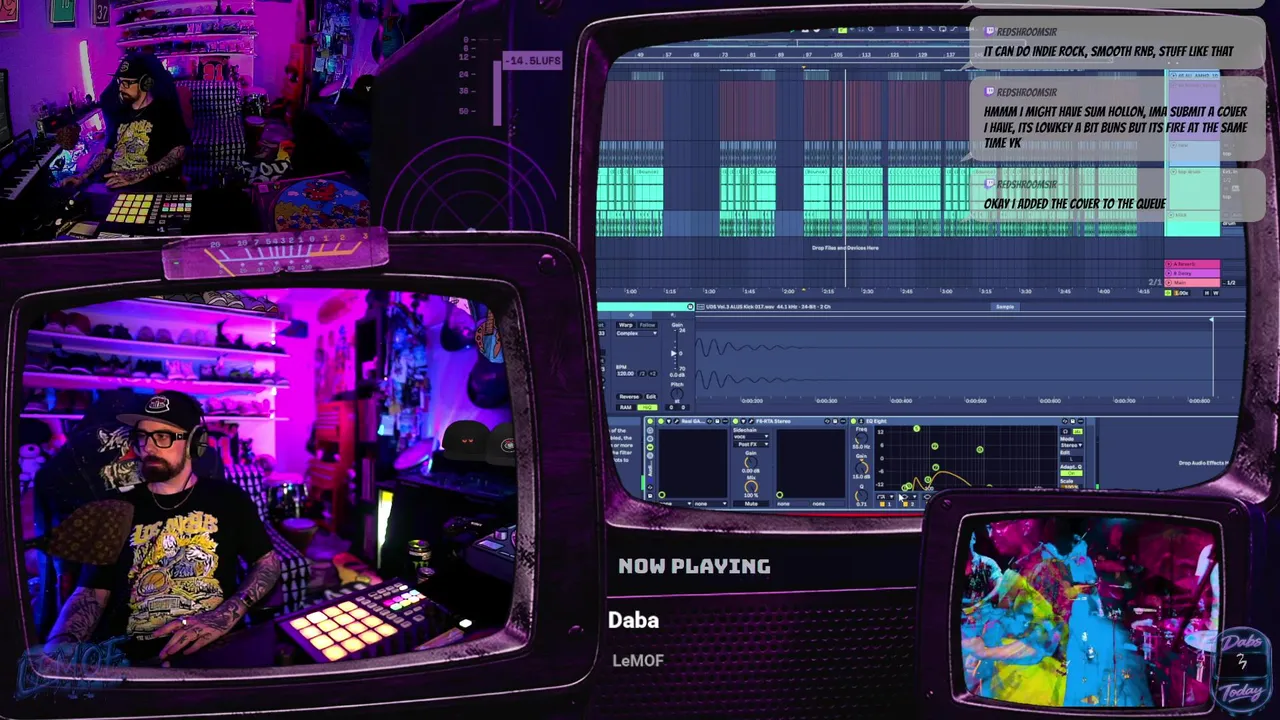
Task: Toggle the Real GA device activator
Action: (661, 421)
